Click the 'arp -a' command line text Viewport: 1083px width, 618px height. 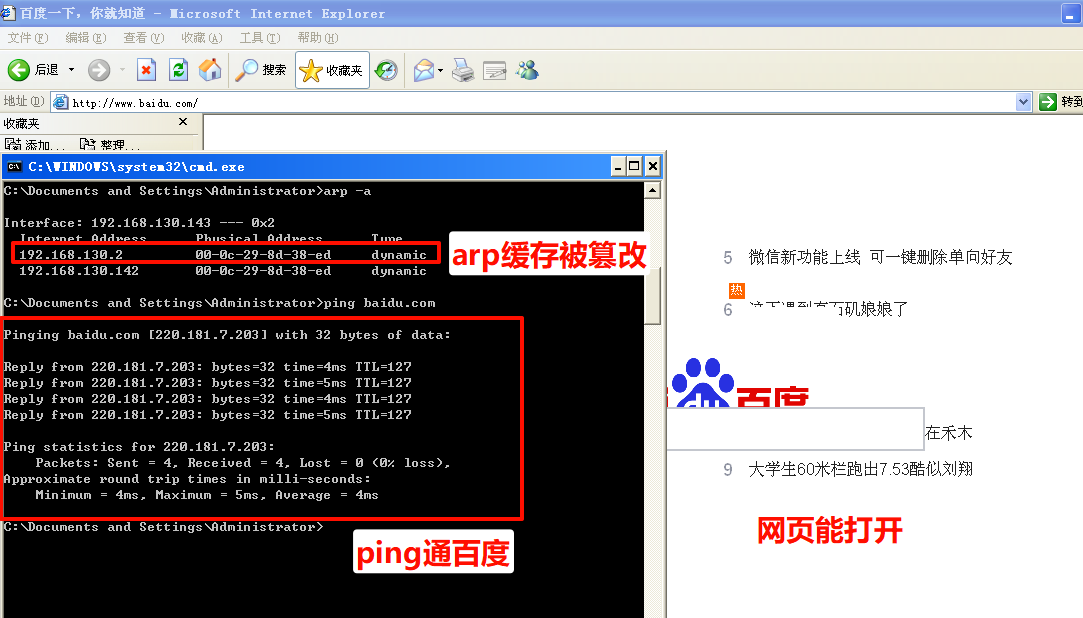(x=347, y=191)
